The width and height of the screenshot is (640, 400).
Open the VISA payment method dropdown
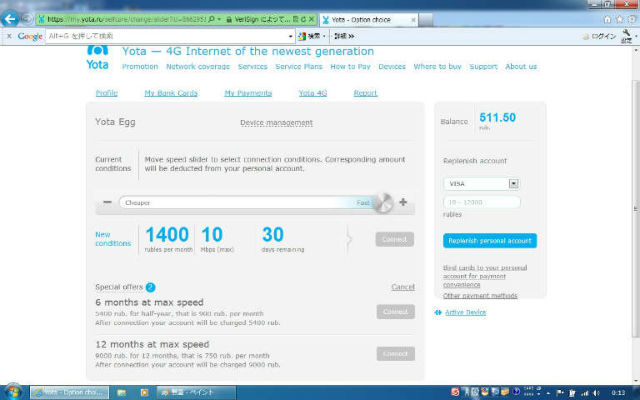pyautogui.click(x=513, y=183)
